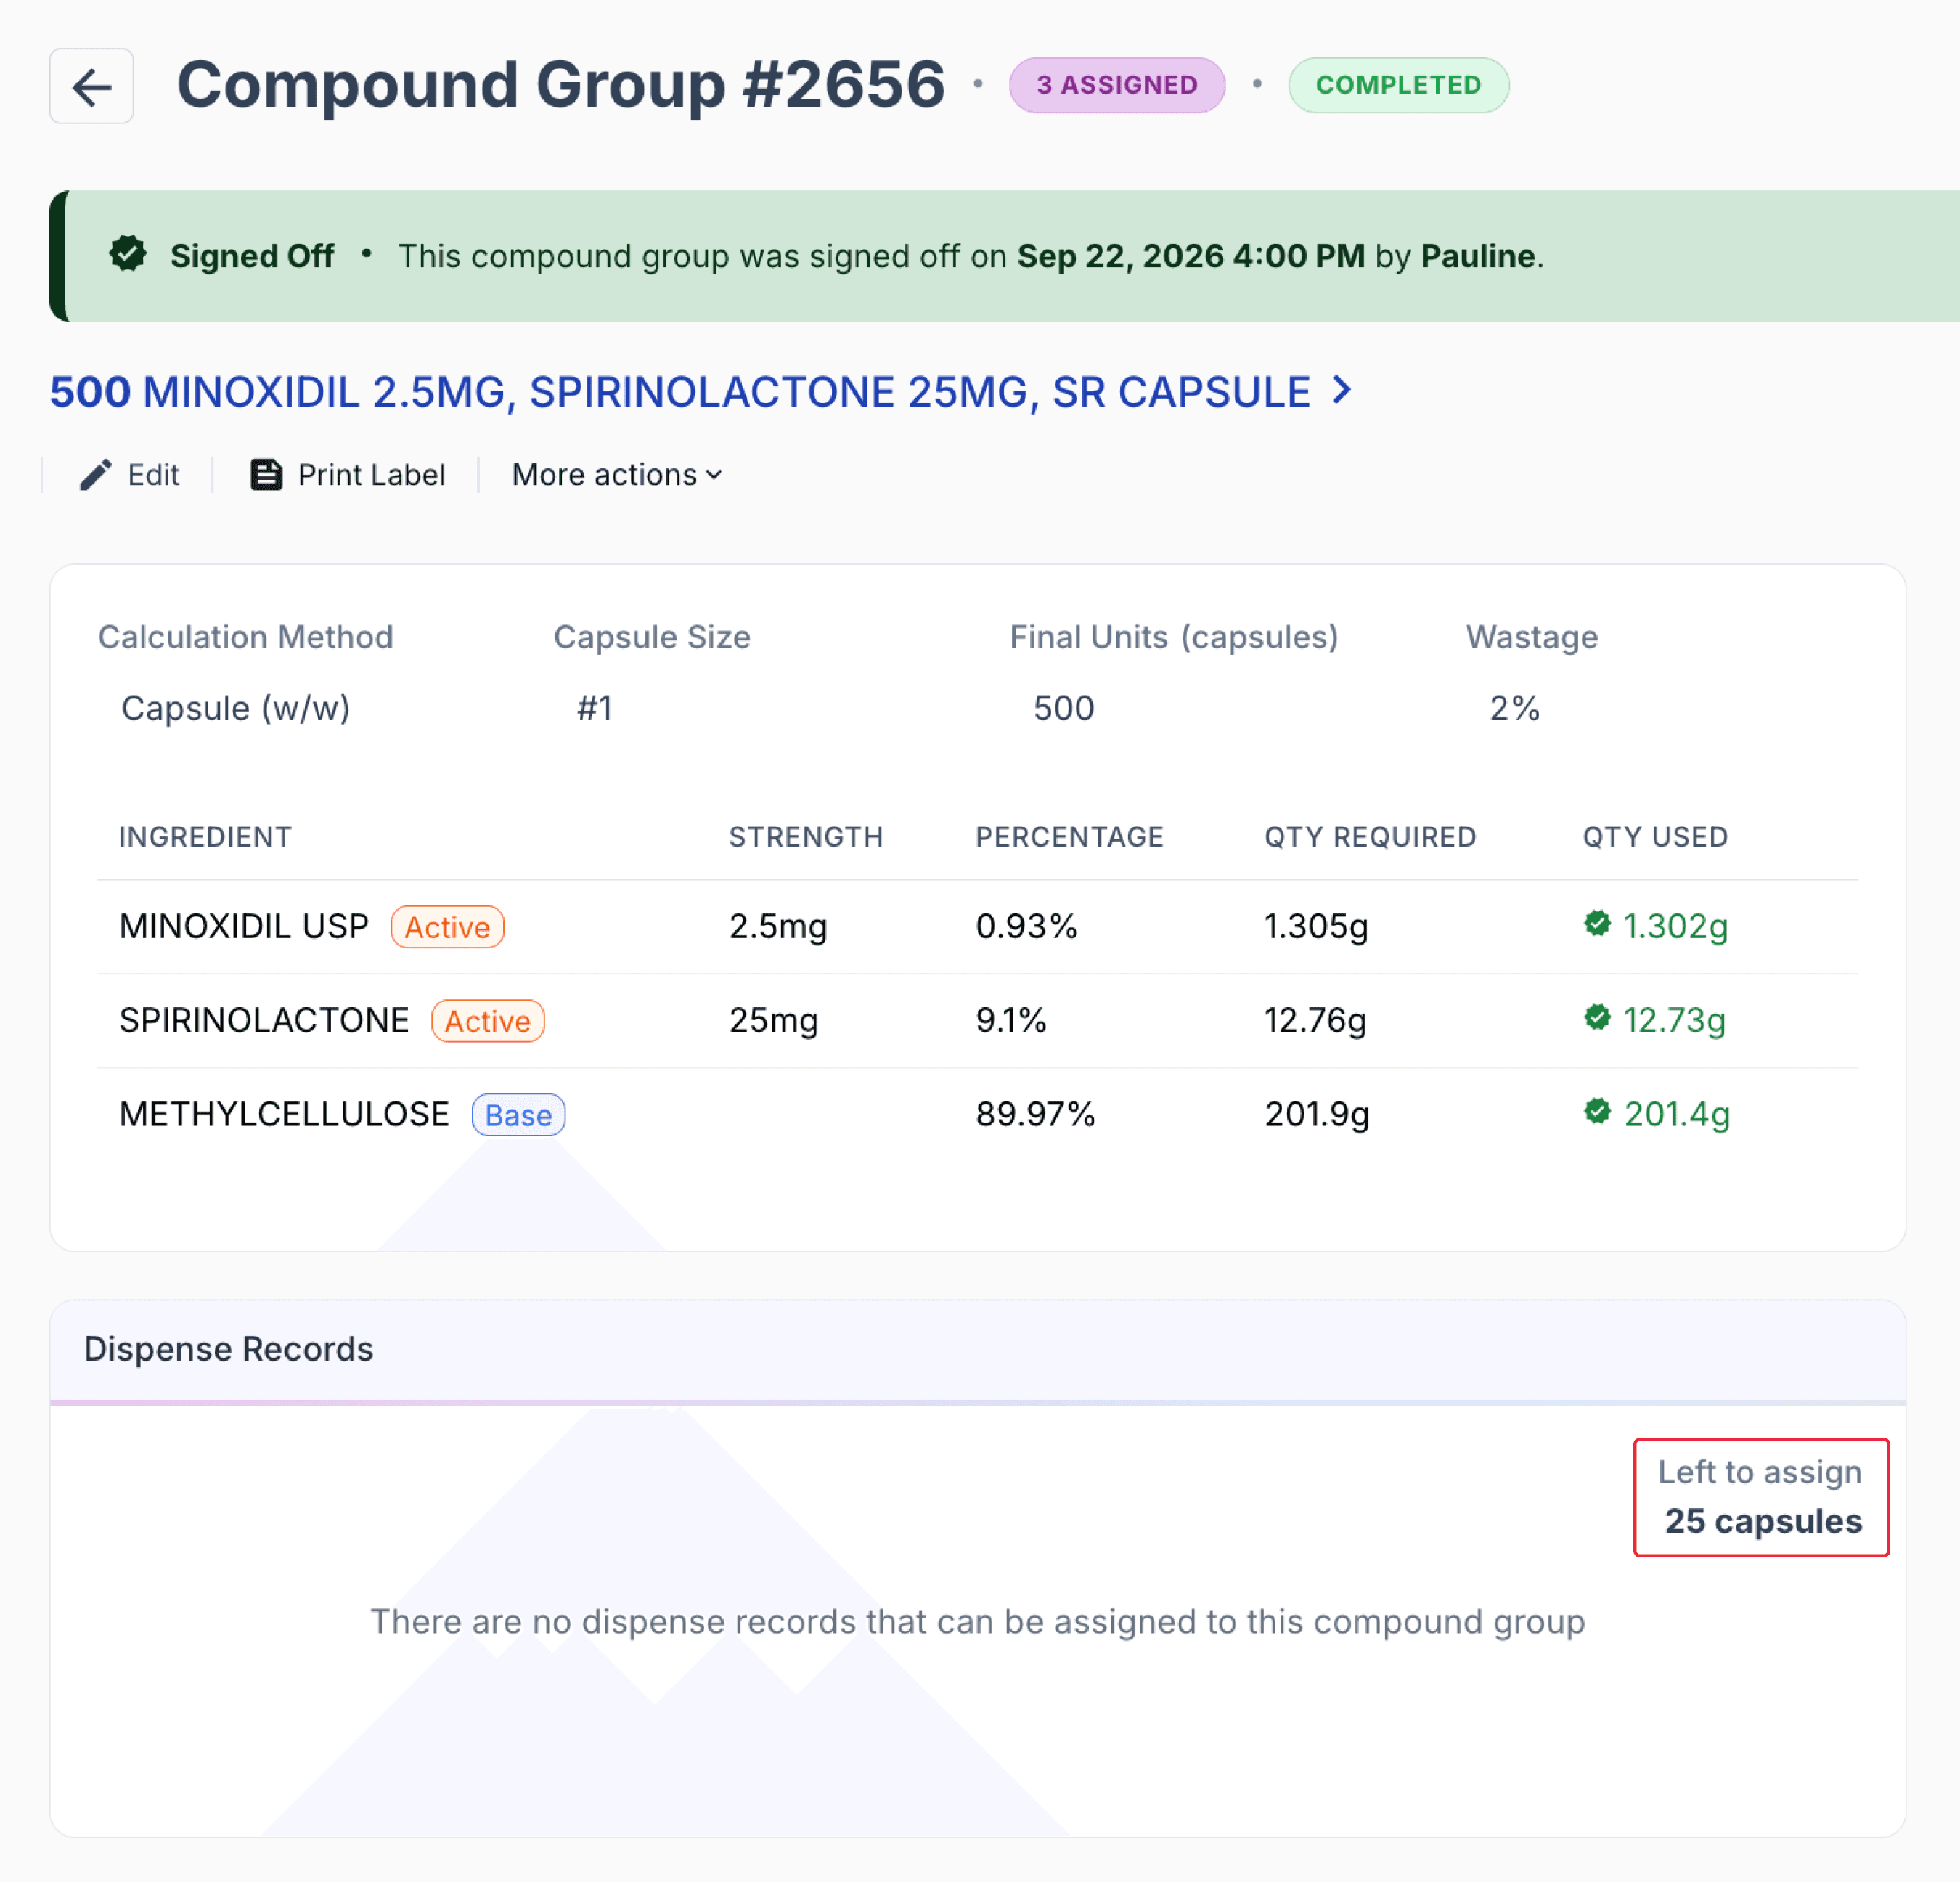Click chevron after SR CAPSULE title
Viewport: 1960px width, 1882px height.
pyautogui.click(x=1342, y=390)
